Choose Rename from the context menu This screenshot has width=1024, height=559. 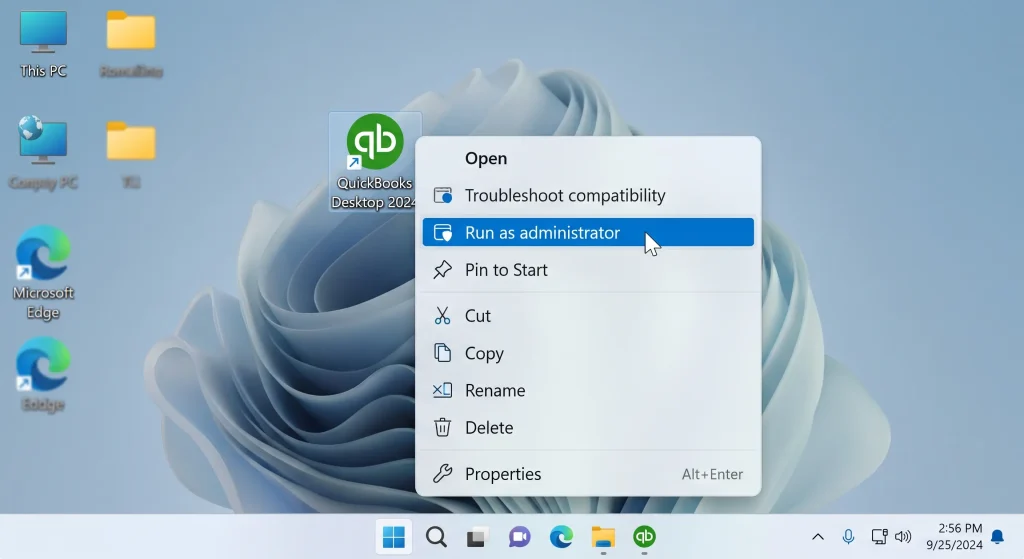click(588, 391)
